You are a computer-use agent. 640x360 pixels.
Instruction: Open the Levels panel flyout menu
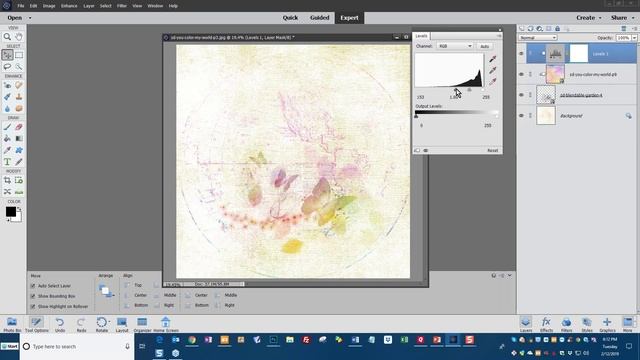pos(499,36)
